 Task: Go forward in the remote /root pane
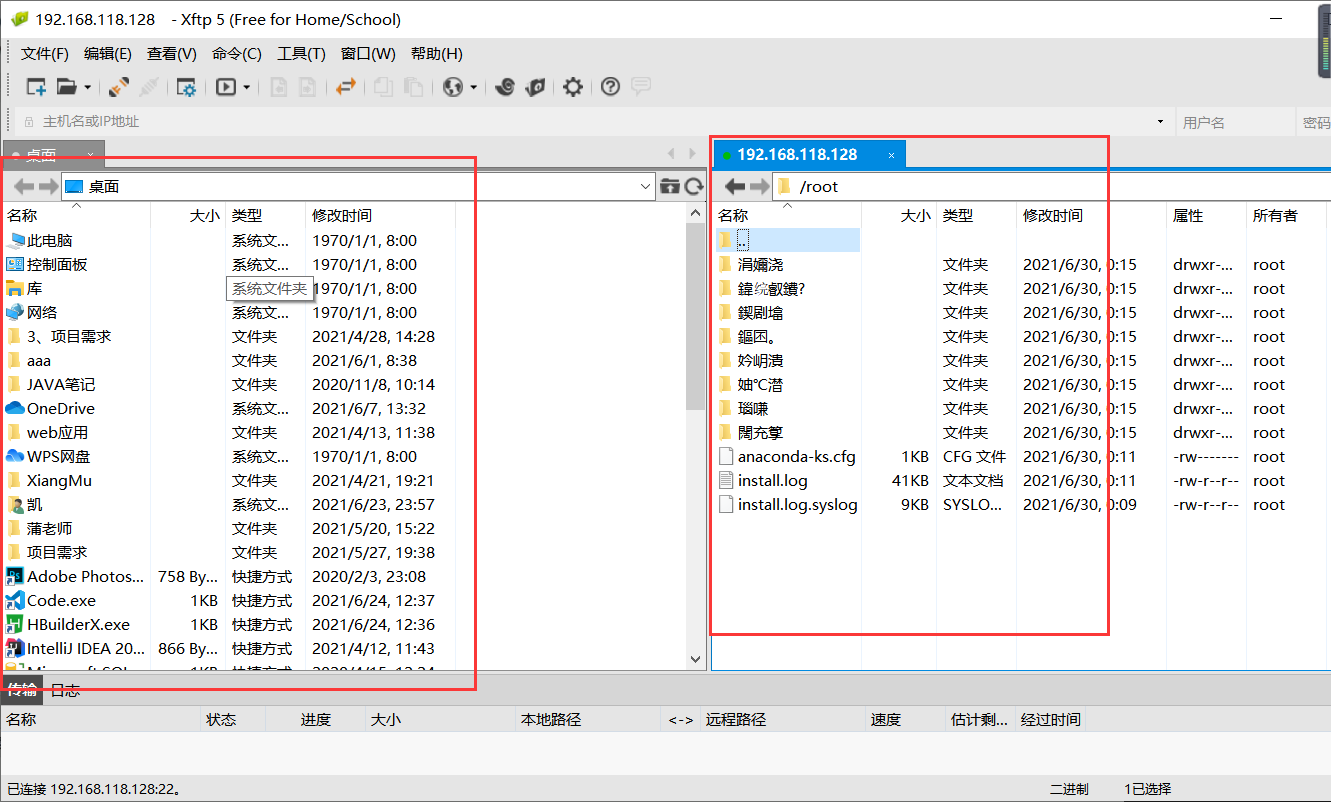pyautogui.click(x=759, y=186)
